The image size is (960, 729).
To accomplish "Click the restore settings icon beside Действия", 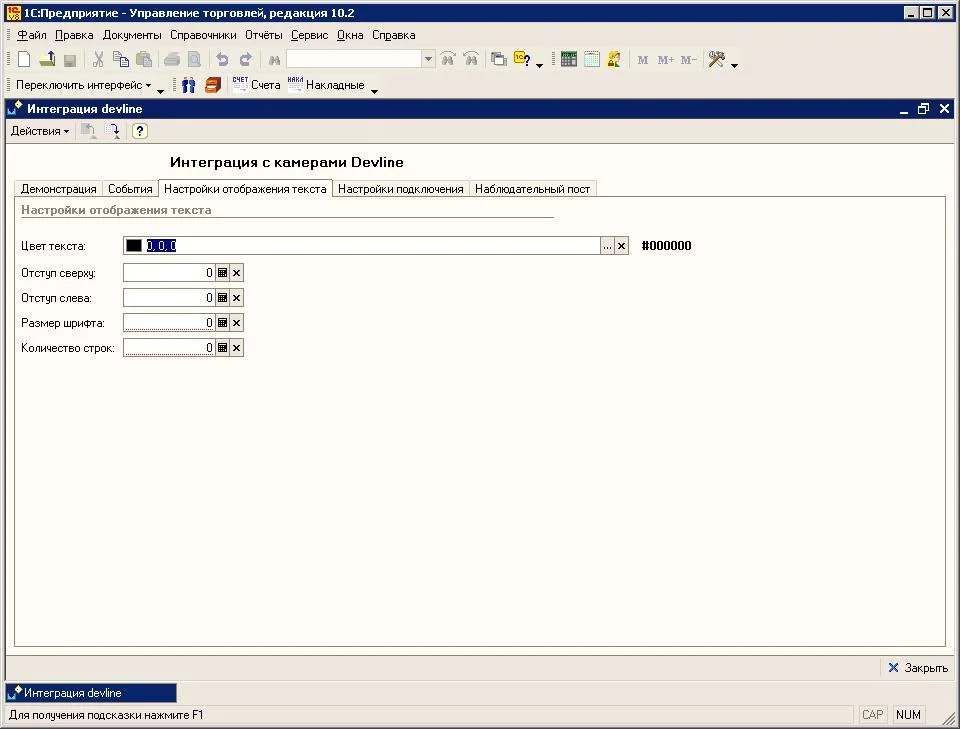I will 88,131.
